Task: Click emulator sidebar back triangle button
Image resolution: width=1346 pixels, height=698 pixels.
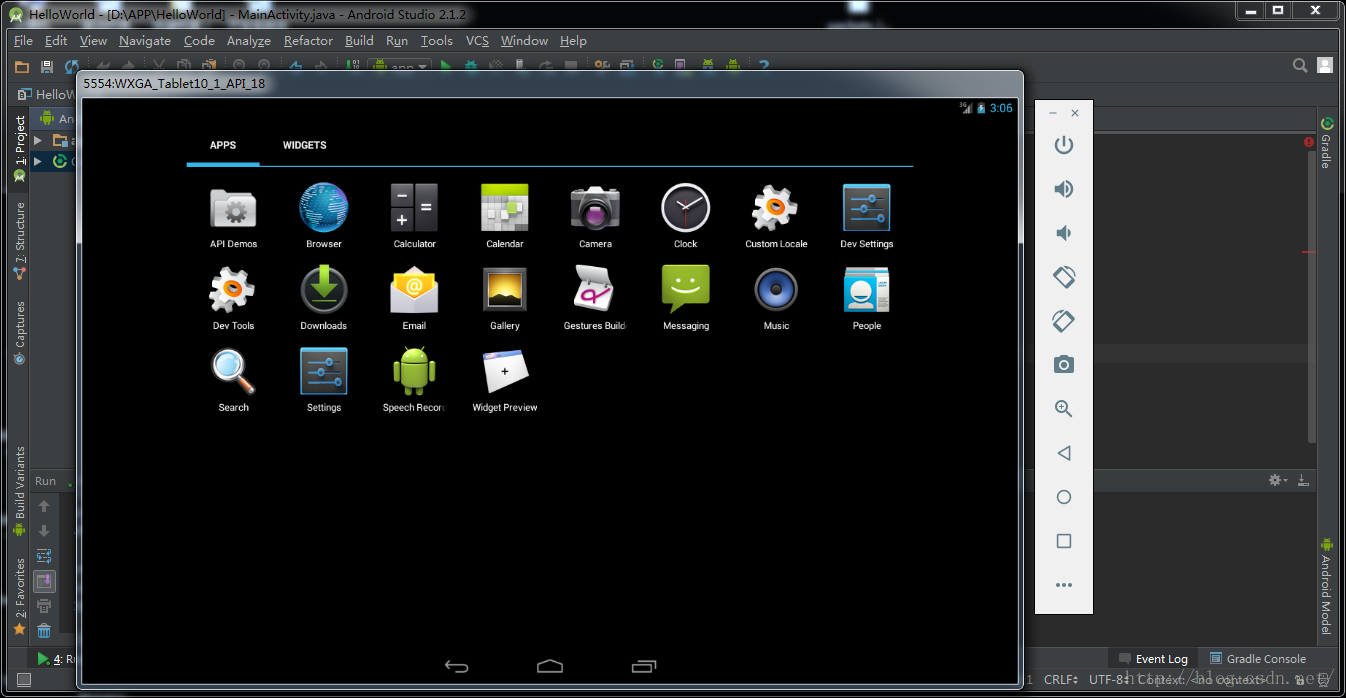Action: click(x=1064, y=453)
